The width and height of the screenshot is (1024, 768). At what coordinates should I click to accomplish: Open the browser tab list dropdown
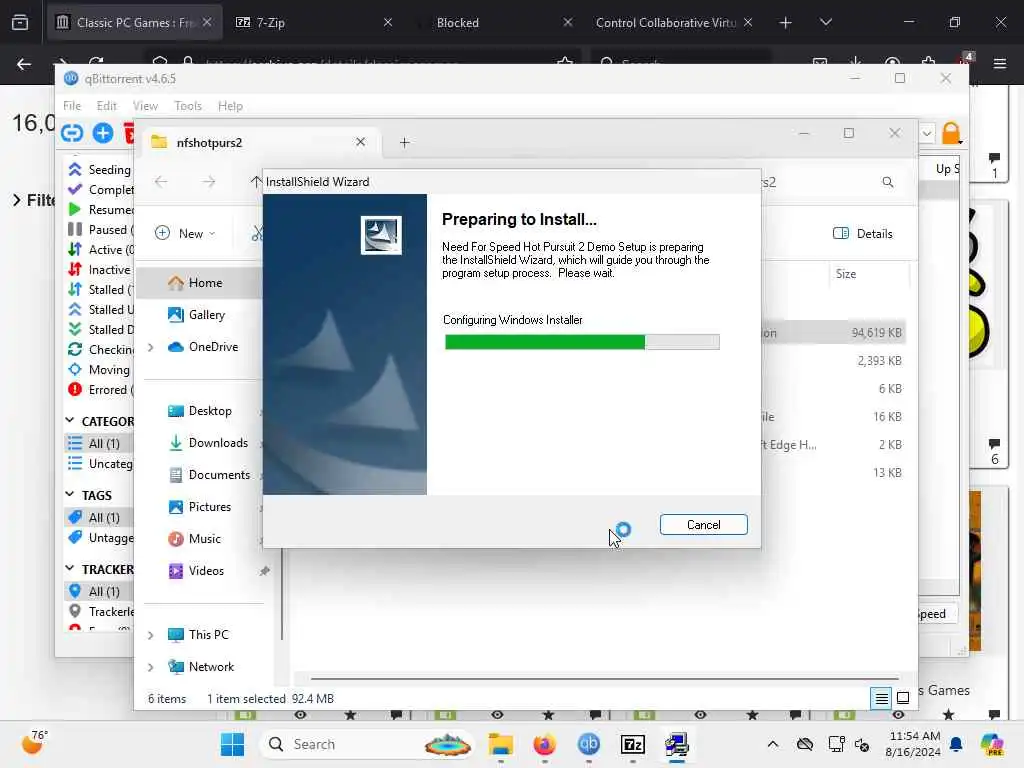(x=826, y=23)
